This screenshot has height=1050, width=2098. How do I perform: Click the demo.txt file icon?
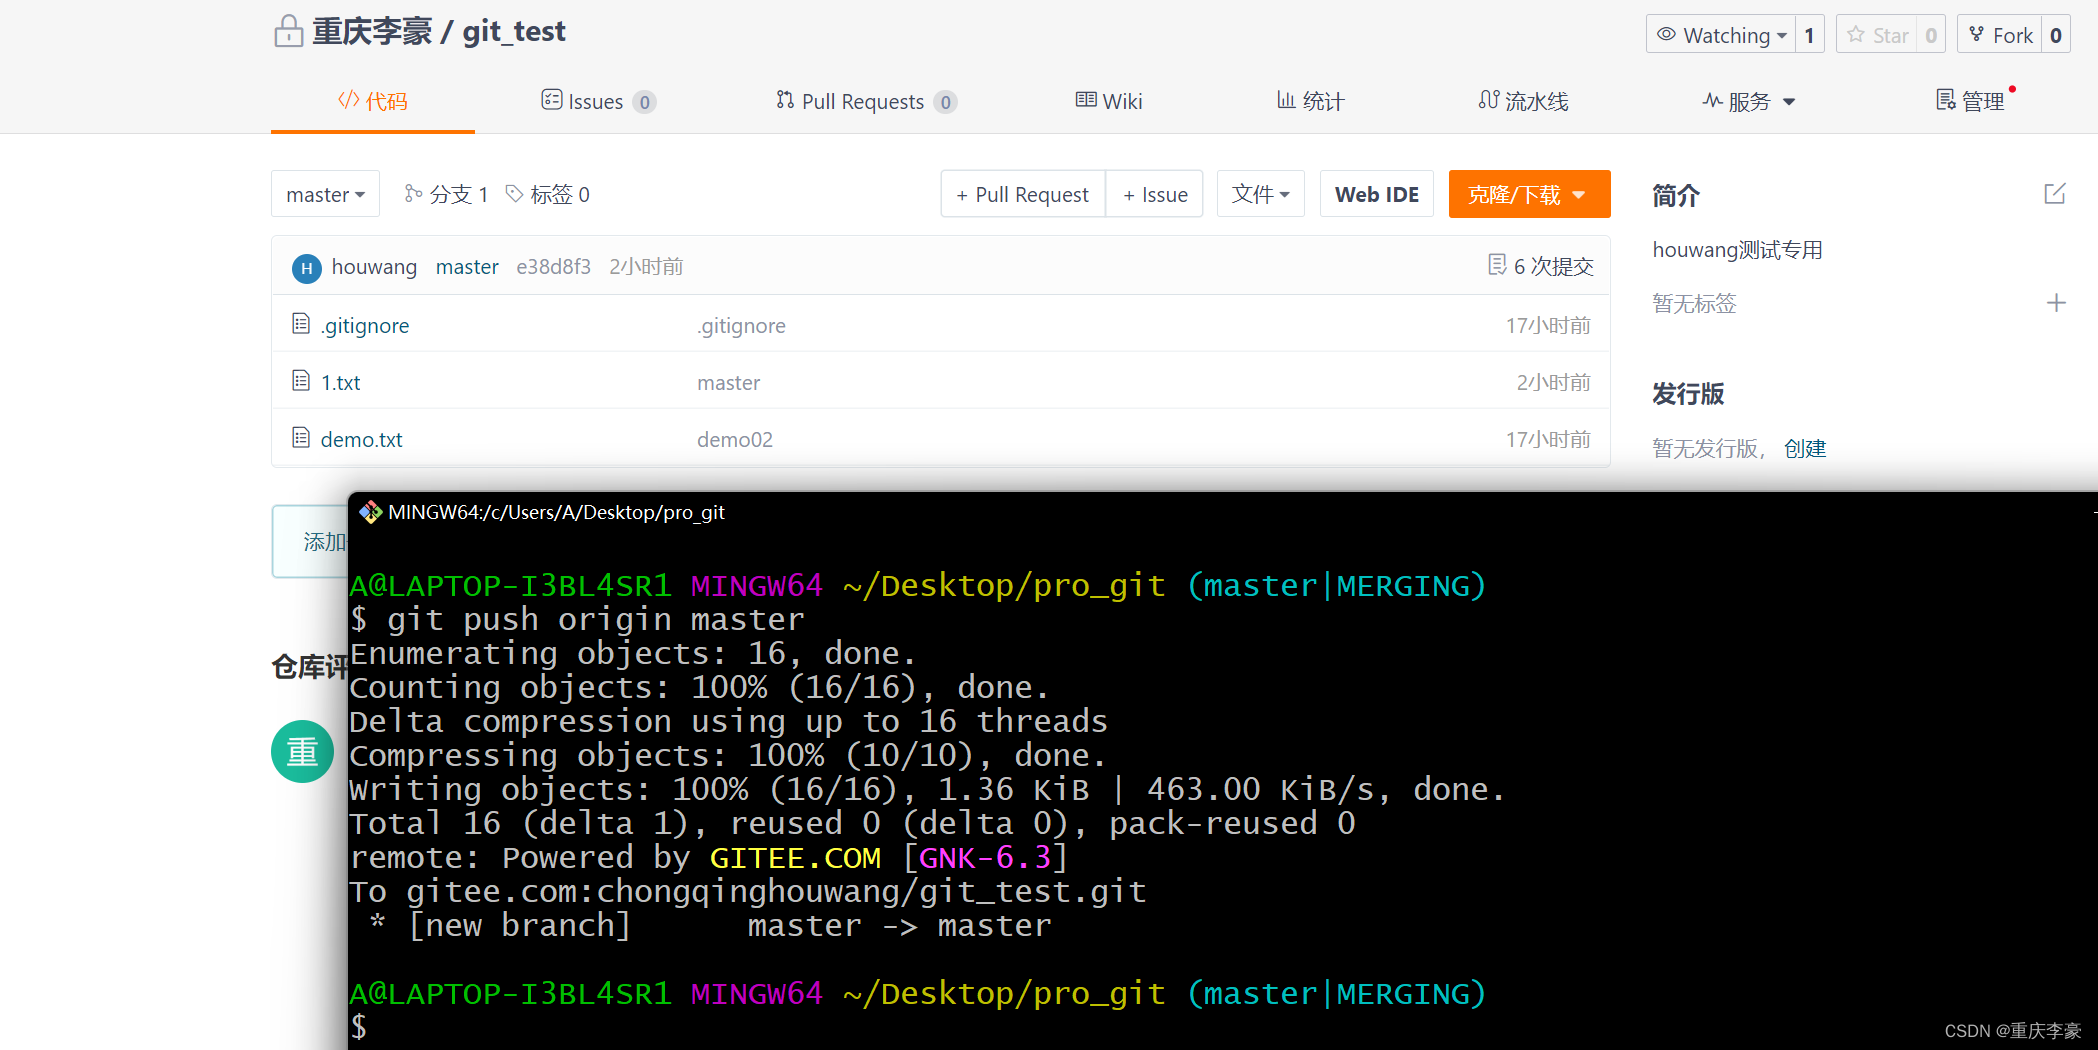coord(301,438)
